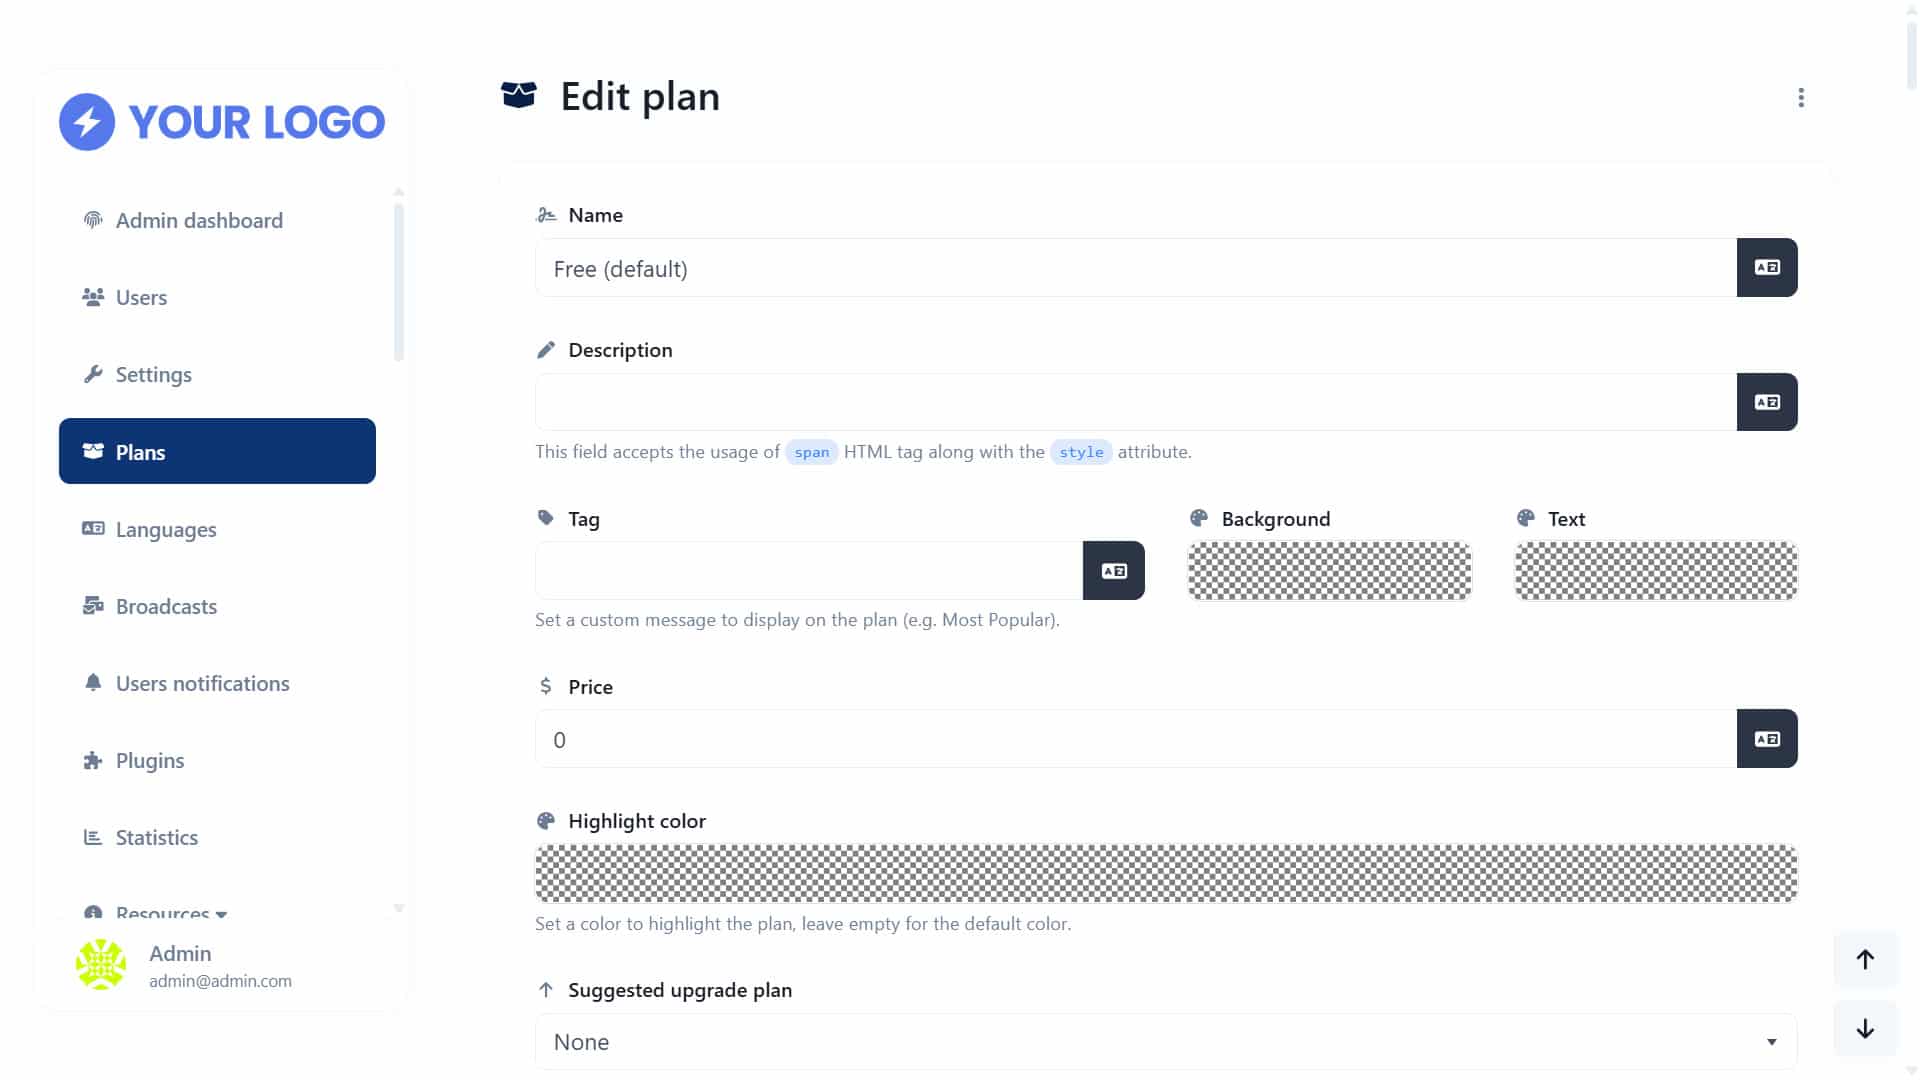
Task: Click the scroll-to-top arrow button
Action: pyautogui.click(x=1865, y=960)
